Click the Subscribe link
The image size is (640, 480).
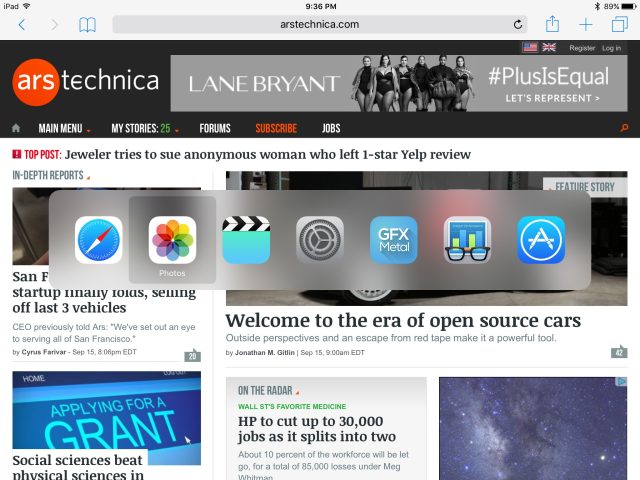[x=276, y=129]
